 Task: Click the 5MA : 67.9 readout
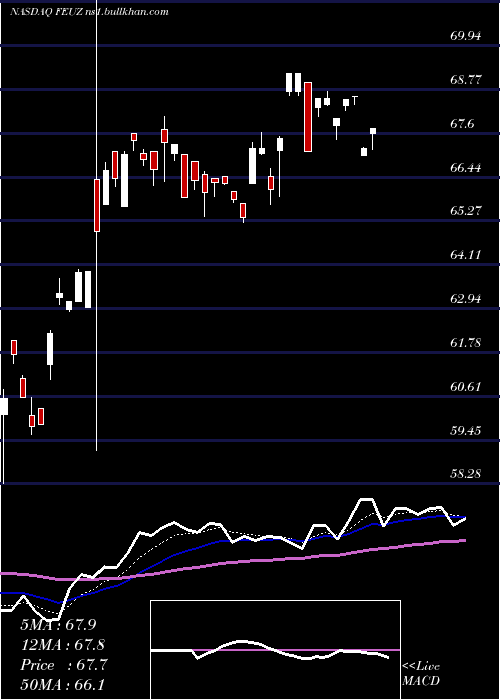[x=58, y=625]
